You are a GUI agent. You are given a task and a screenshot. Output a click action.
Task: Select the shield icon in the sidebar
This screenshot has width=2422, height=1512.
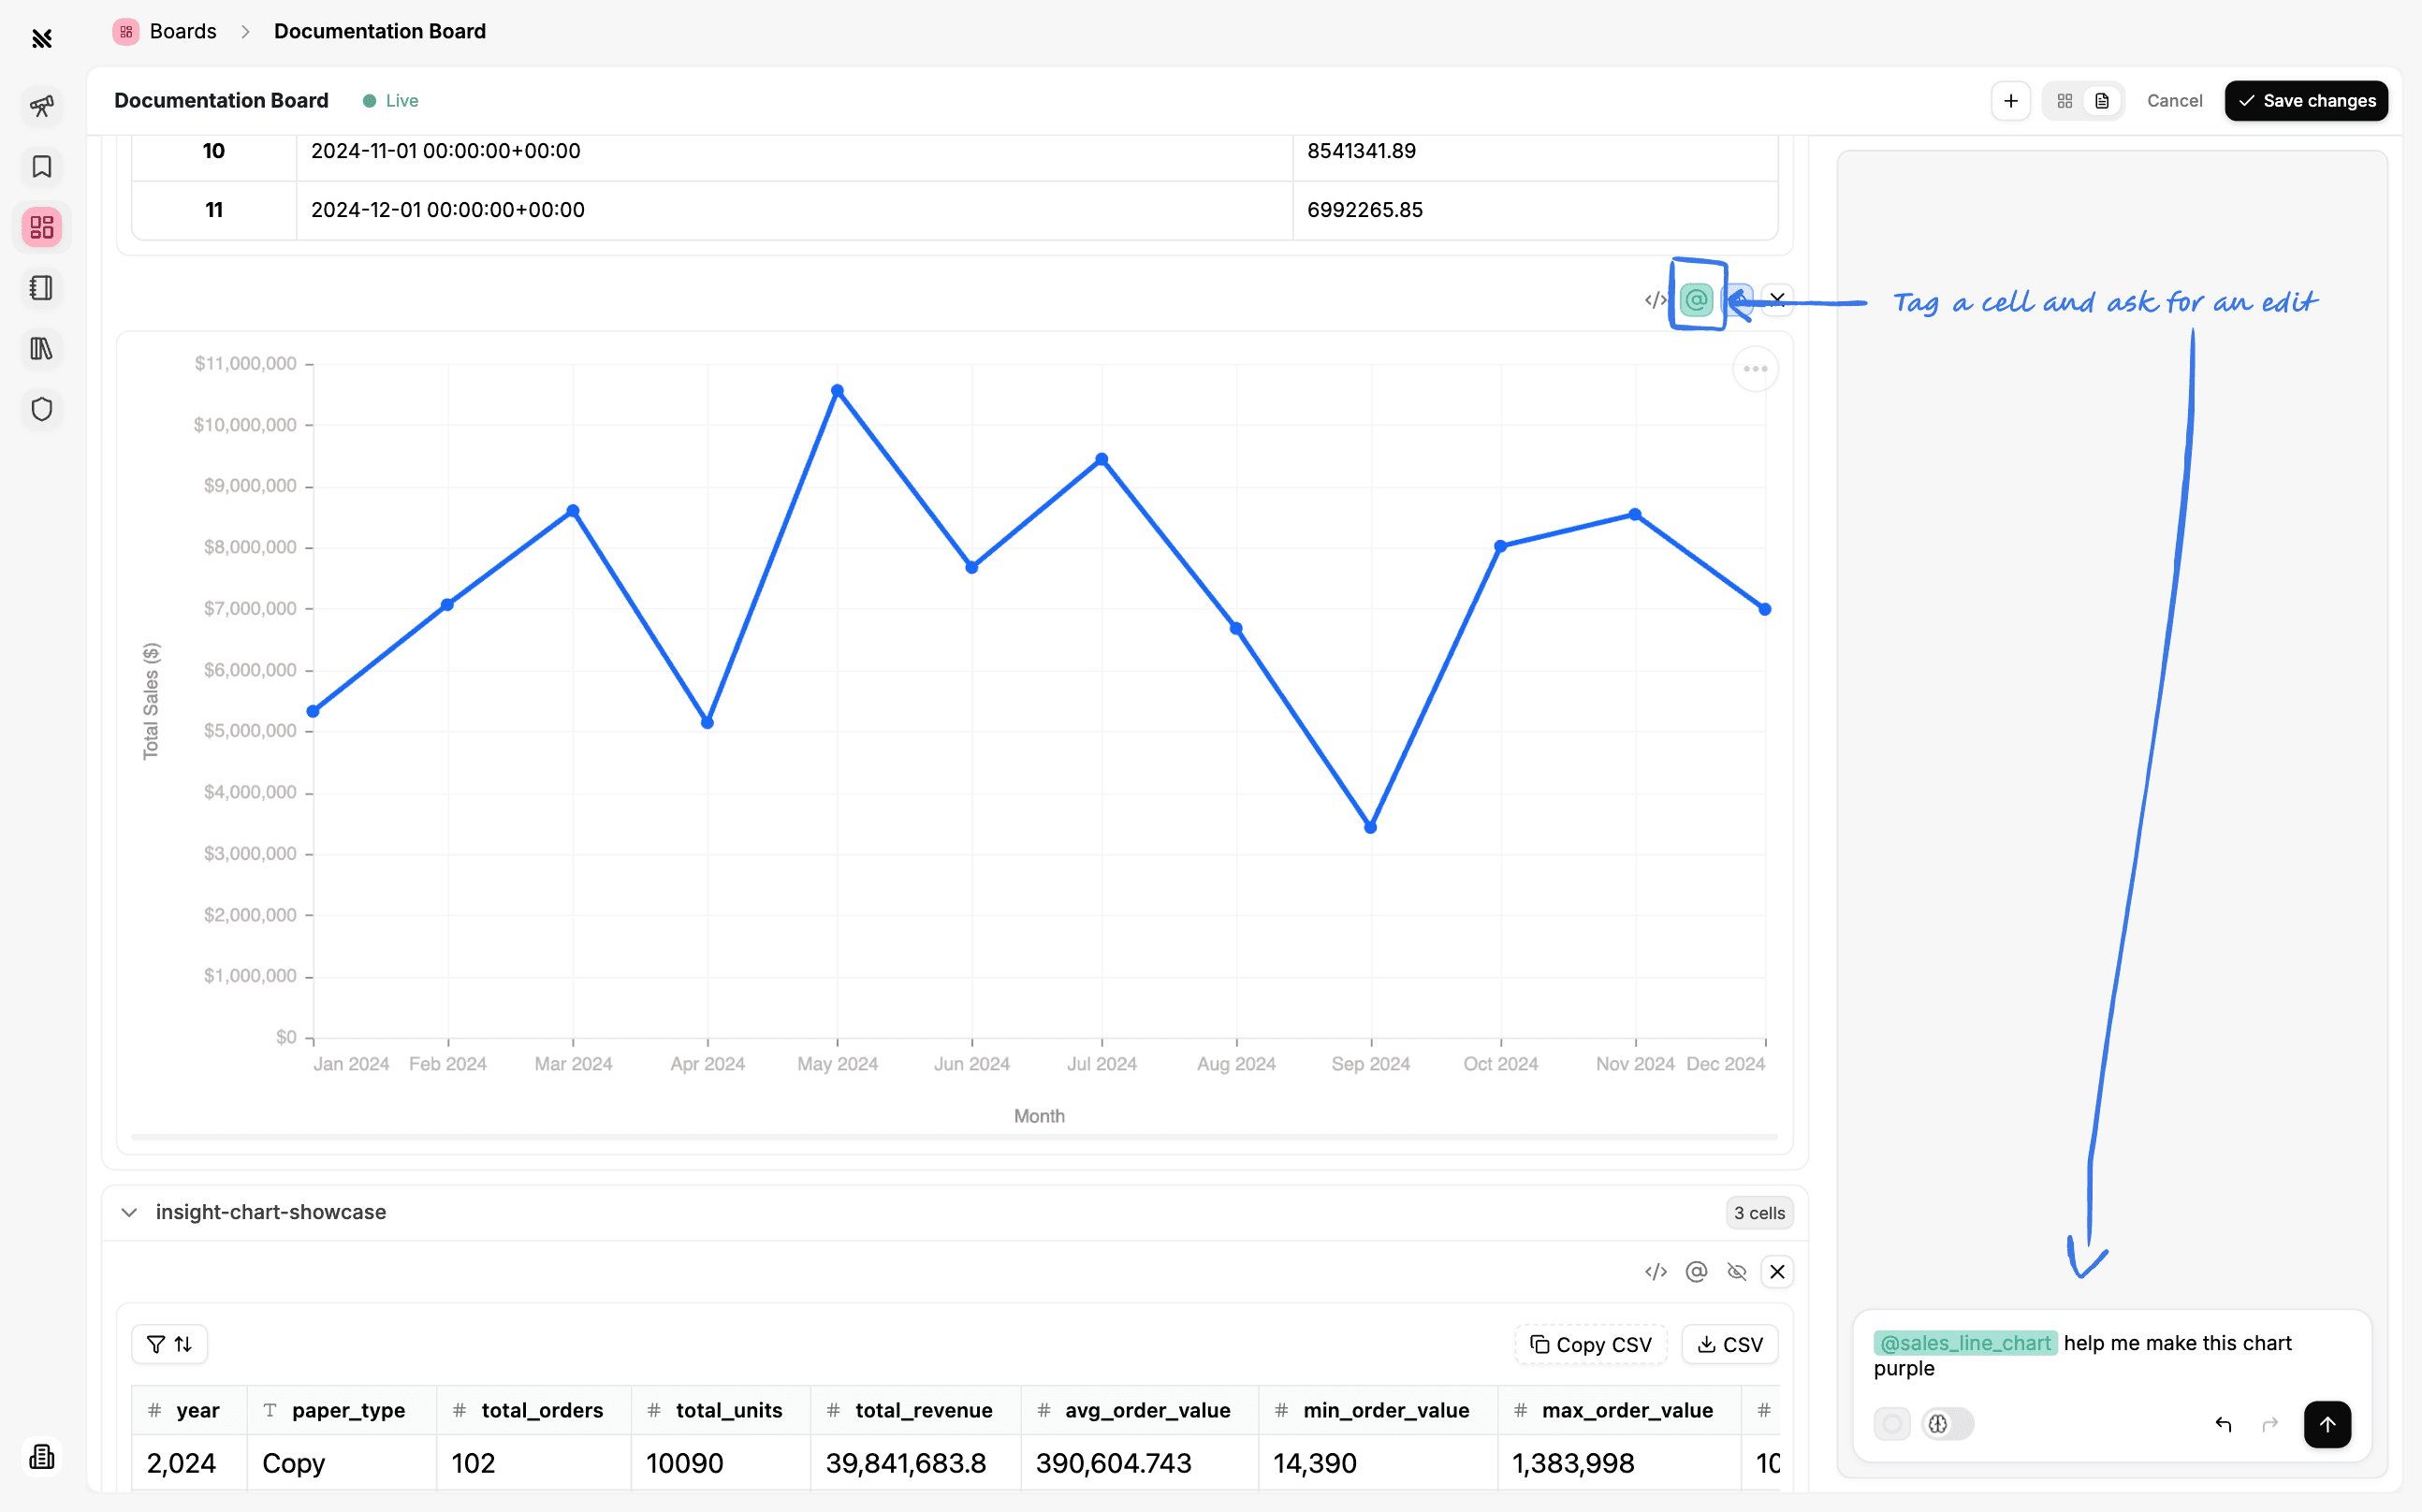pos(42,409)
